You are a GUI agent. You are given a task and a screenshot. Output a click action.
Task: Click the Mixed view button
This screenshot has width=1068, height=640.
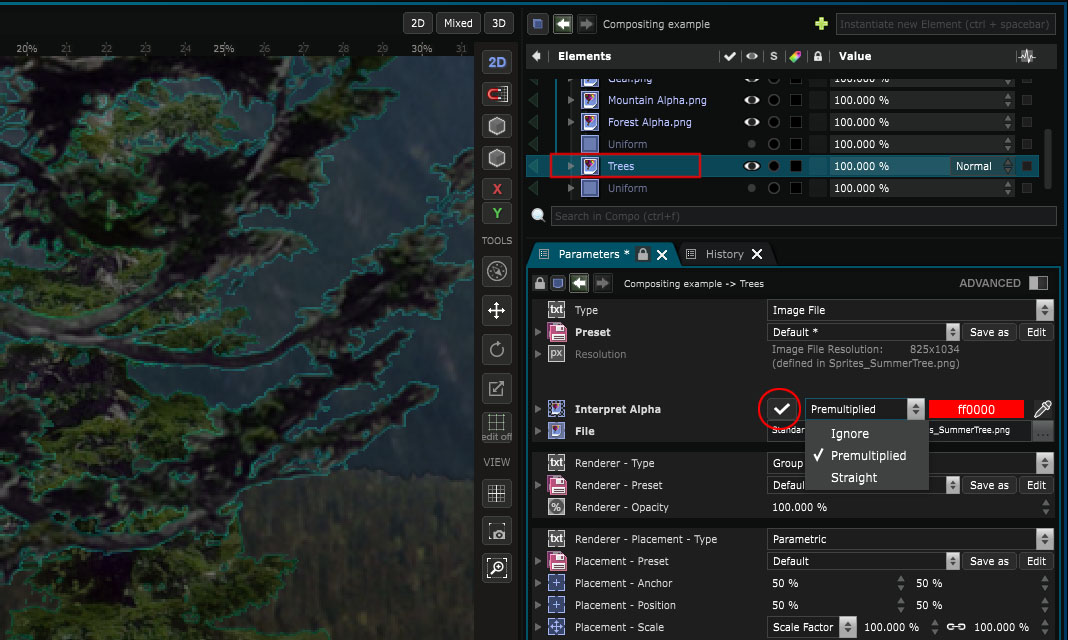point(458,23)
